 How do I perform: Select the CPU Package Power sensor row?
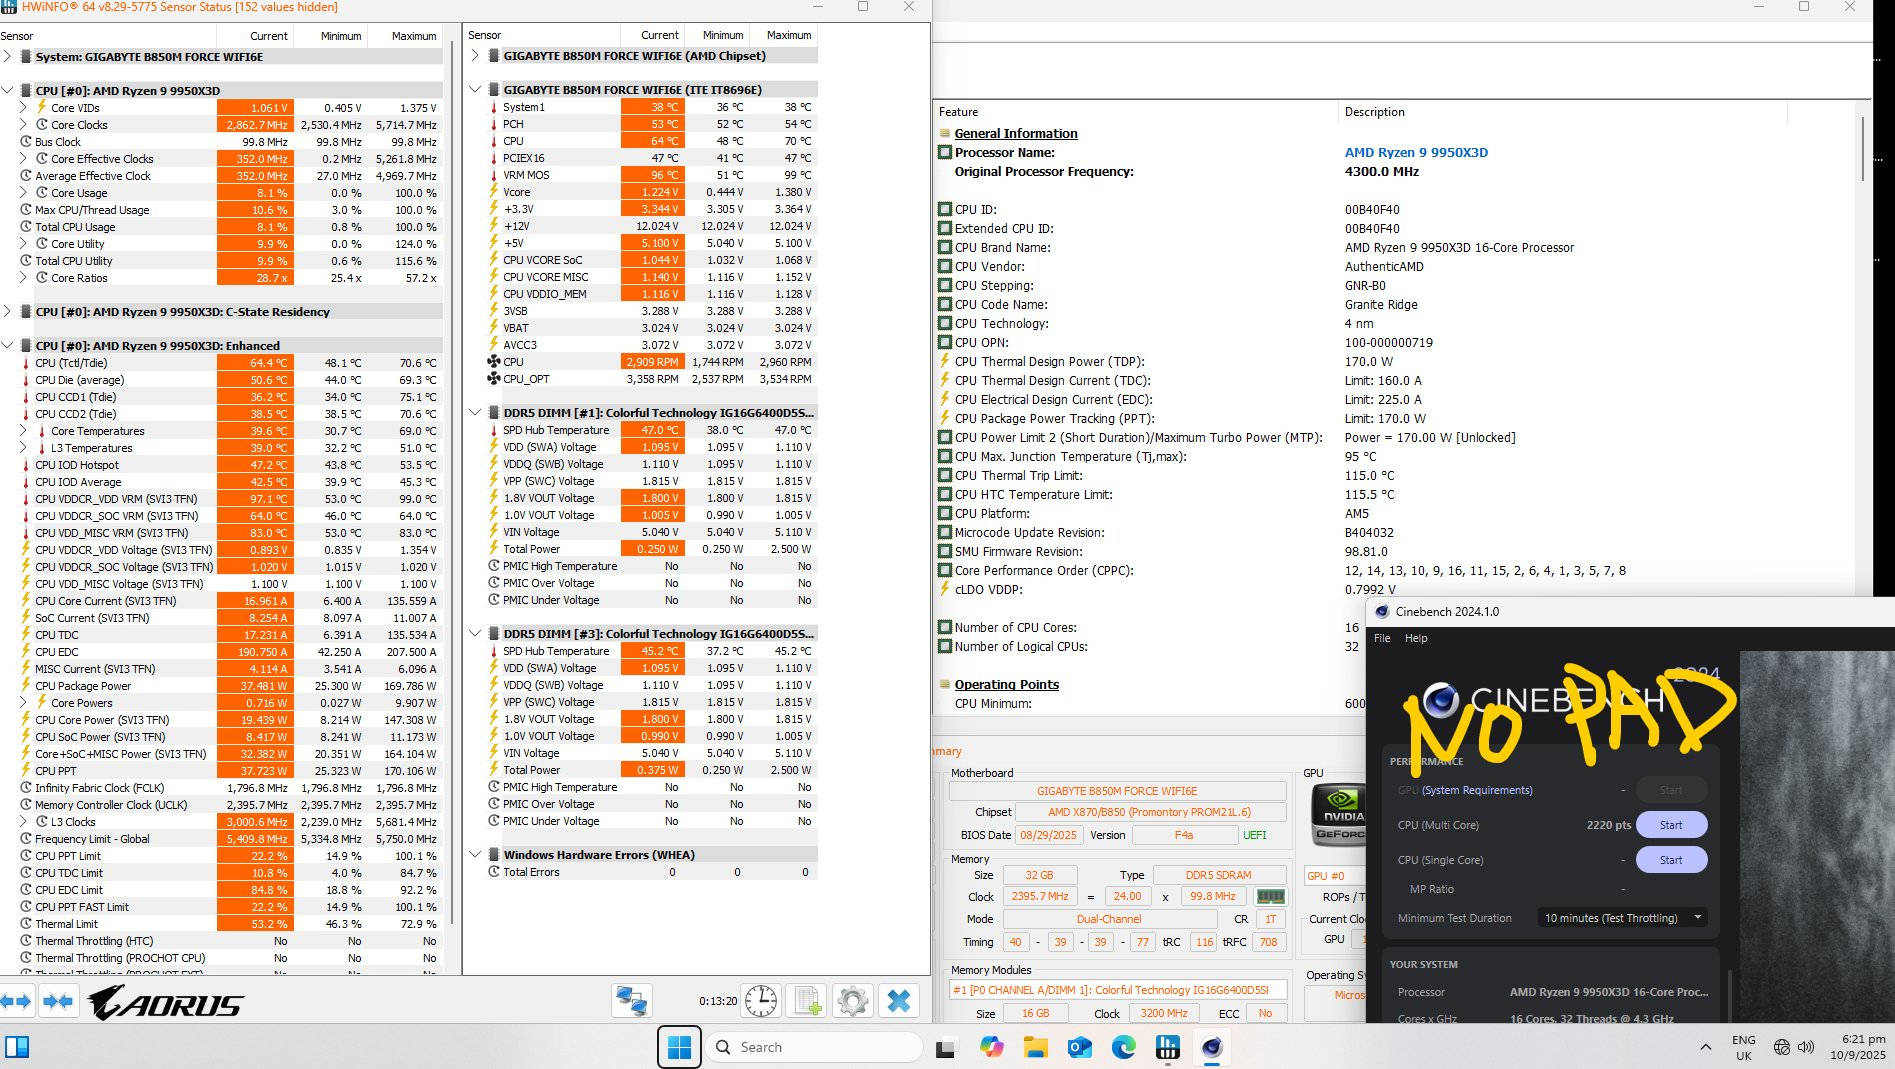[x=220, y=686]
